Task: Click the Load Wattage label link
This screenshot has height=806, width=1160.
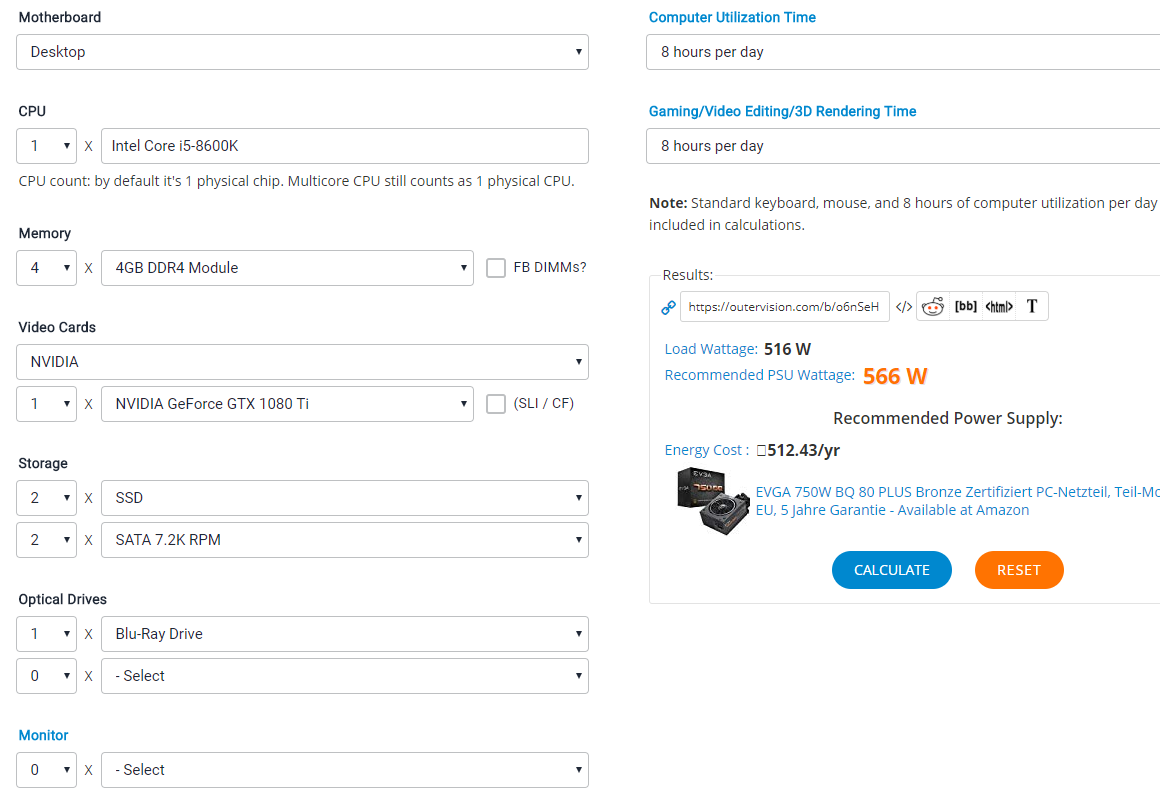Action: point(710,349)
